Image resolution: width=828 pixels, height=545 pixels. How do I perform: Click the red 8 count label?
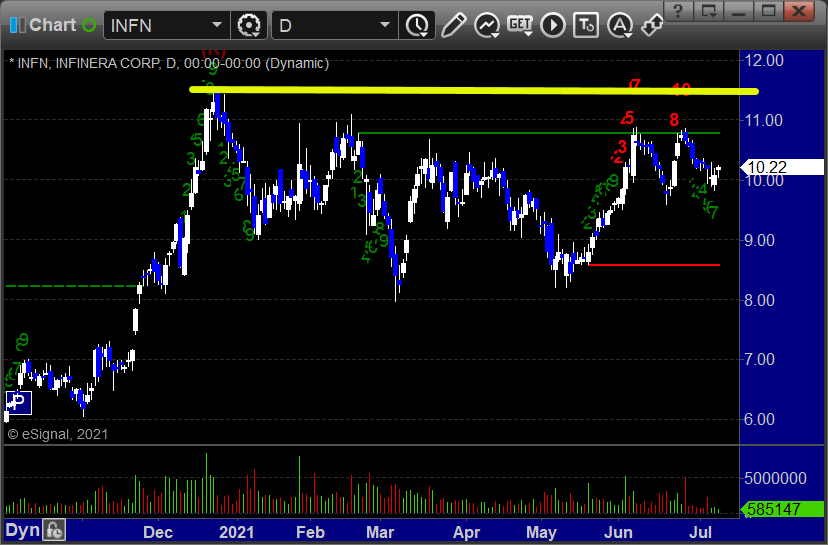click(674, 120)
